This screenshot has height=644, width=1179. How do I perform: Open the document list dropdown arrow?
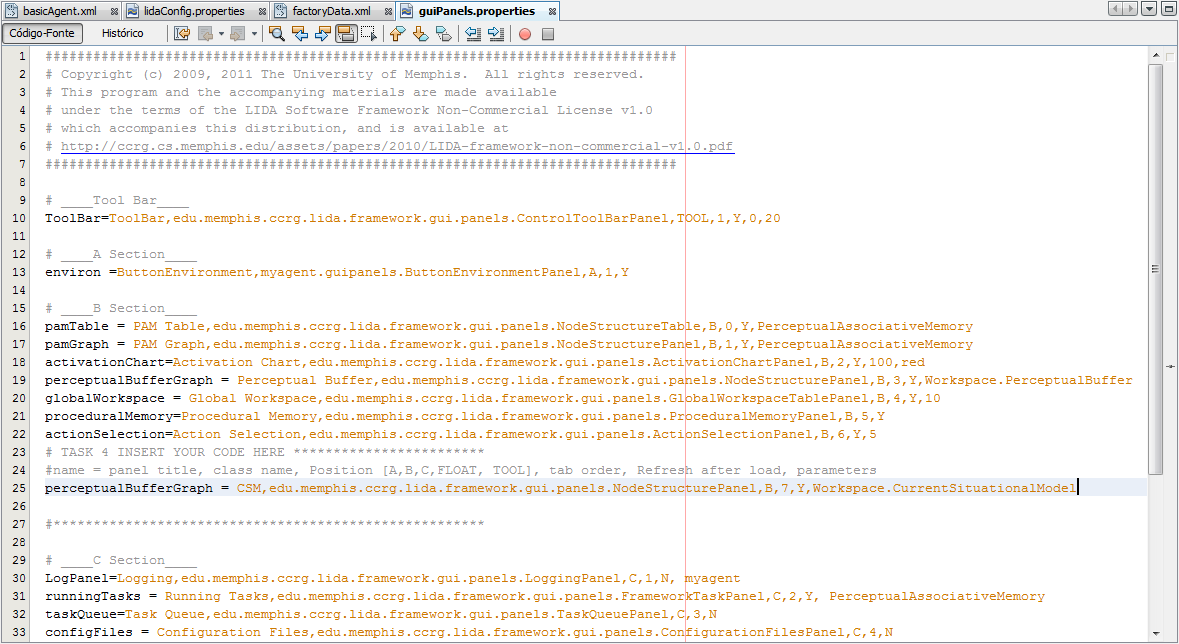click(x=1150, y=9)
